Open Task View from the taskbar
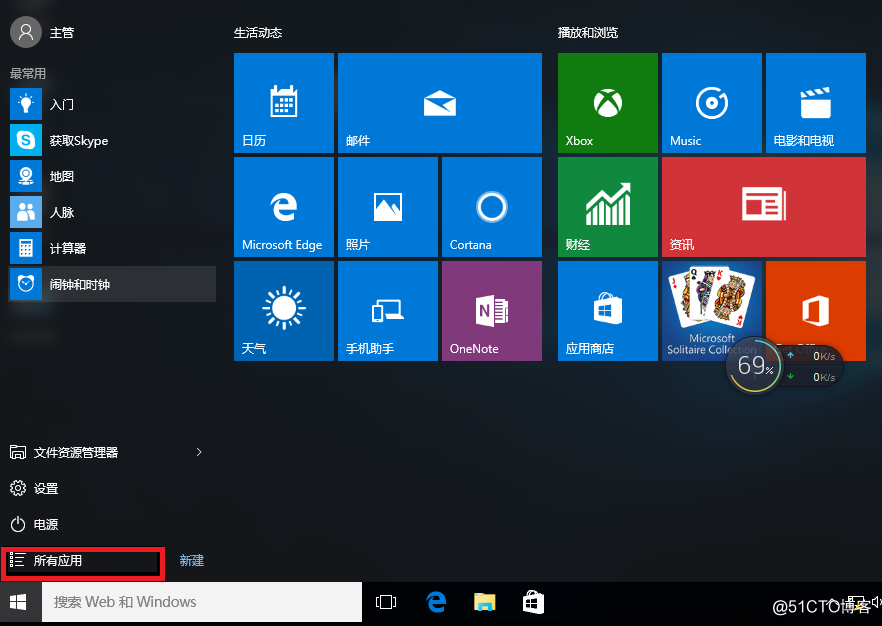This screenshot has width=882, height=626. tap(386, 602)
